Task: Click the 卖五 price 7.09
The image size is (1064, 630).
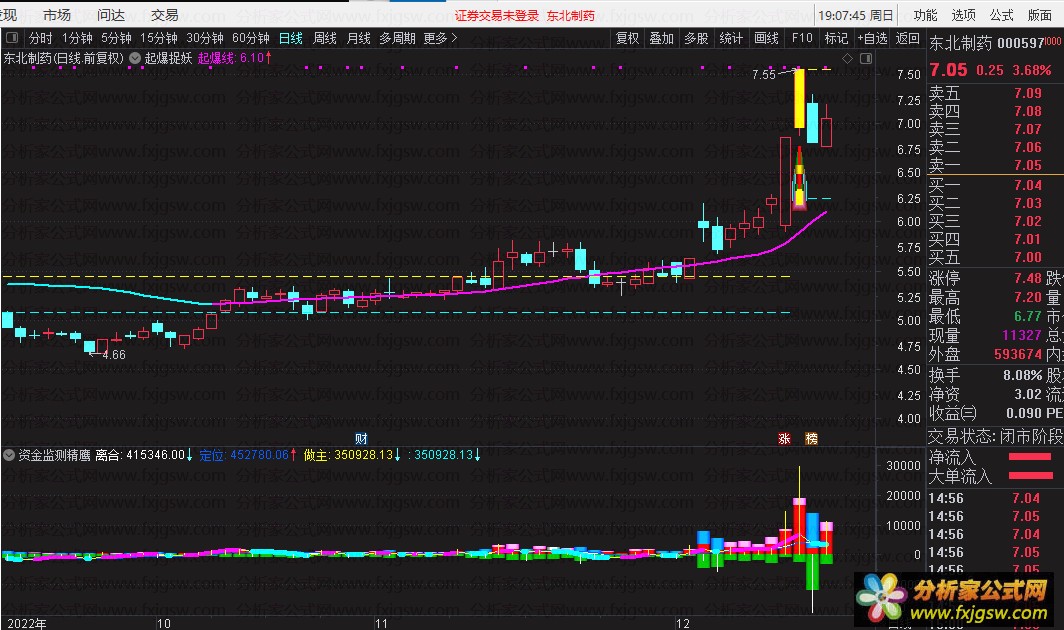Action: coord(1027,93)
